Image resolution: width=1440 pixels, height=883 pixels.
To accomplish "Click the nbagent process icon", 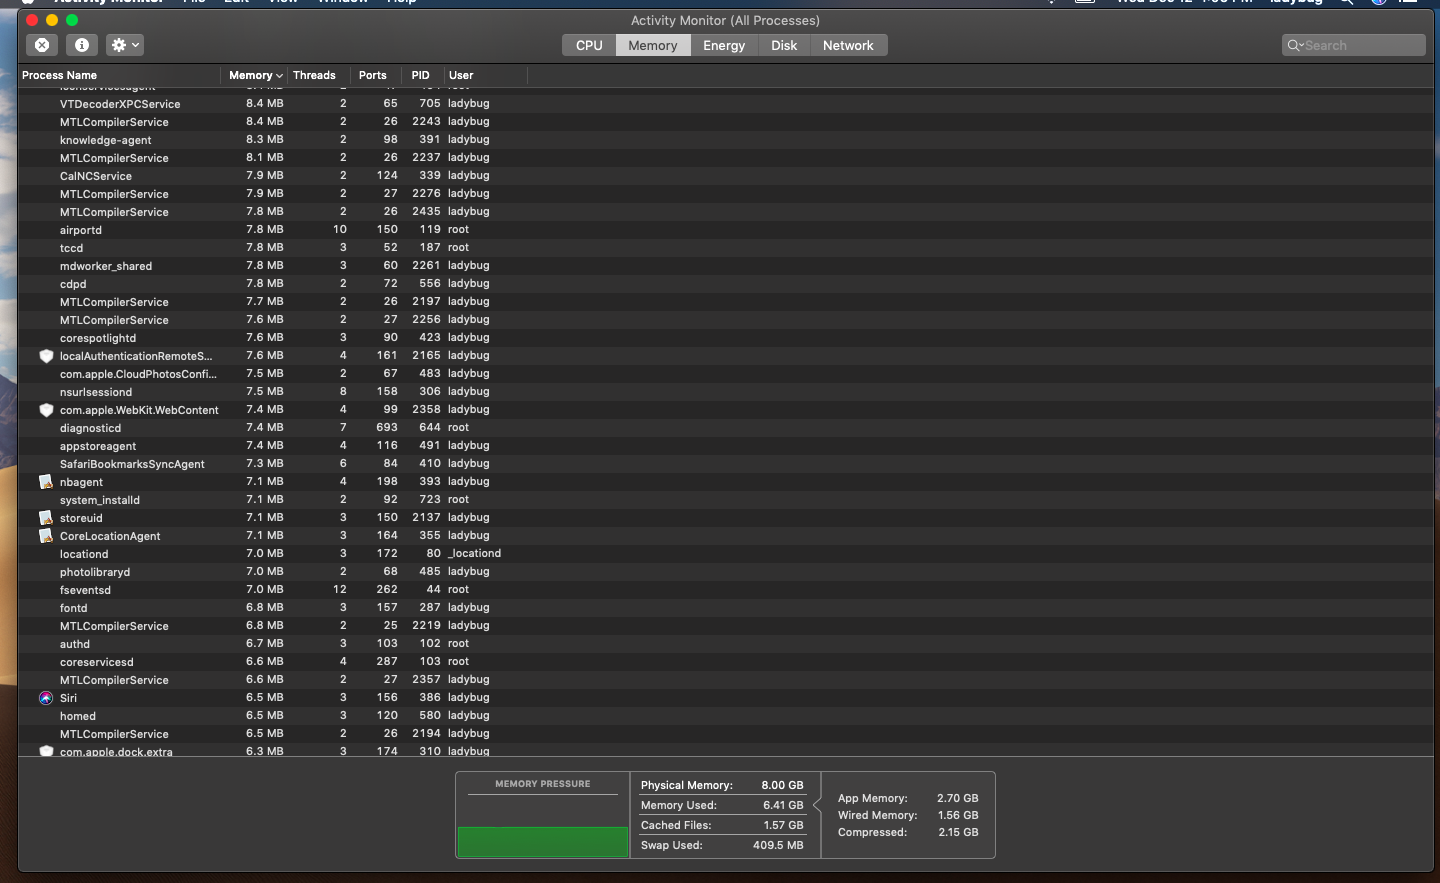I will point(46,482).
